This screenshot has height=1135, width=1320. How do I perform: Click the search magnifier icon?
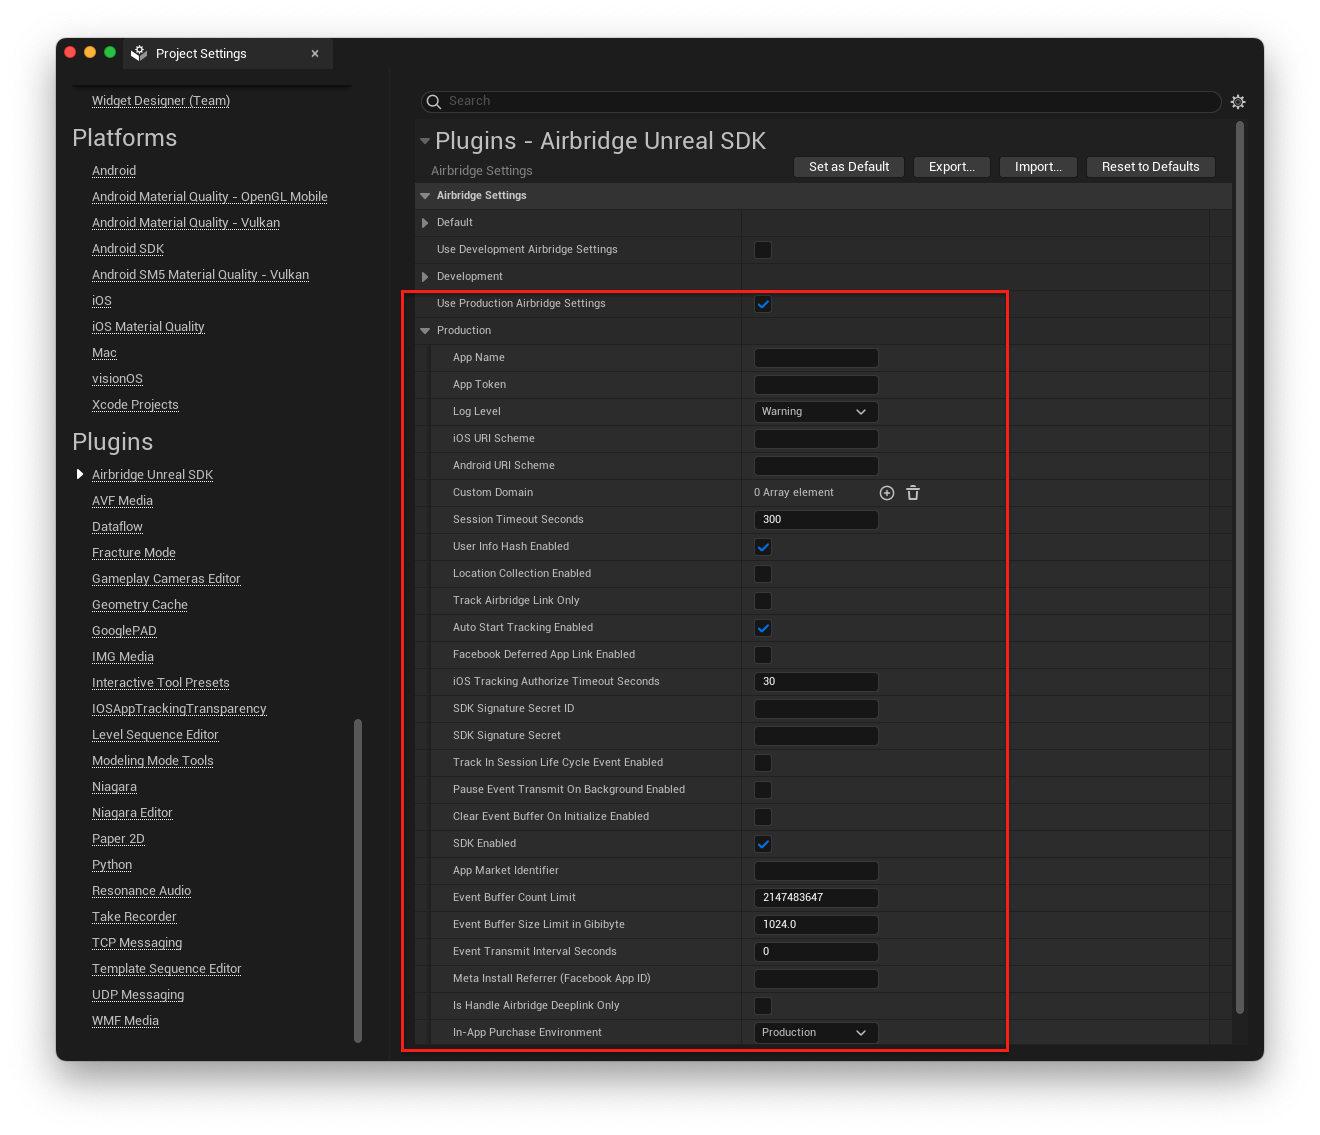434,101
